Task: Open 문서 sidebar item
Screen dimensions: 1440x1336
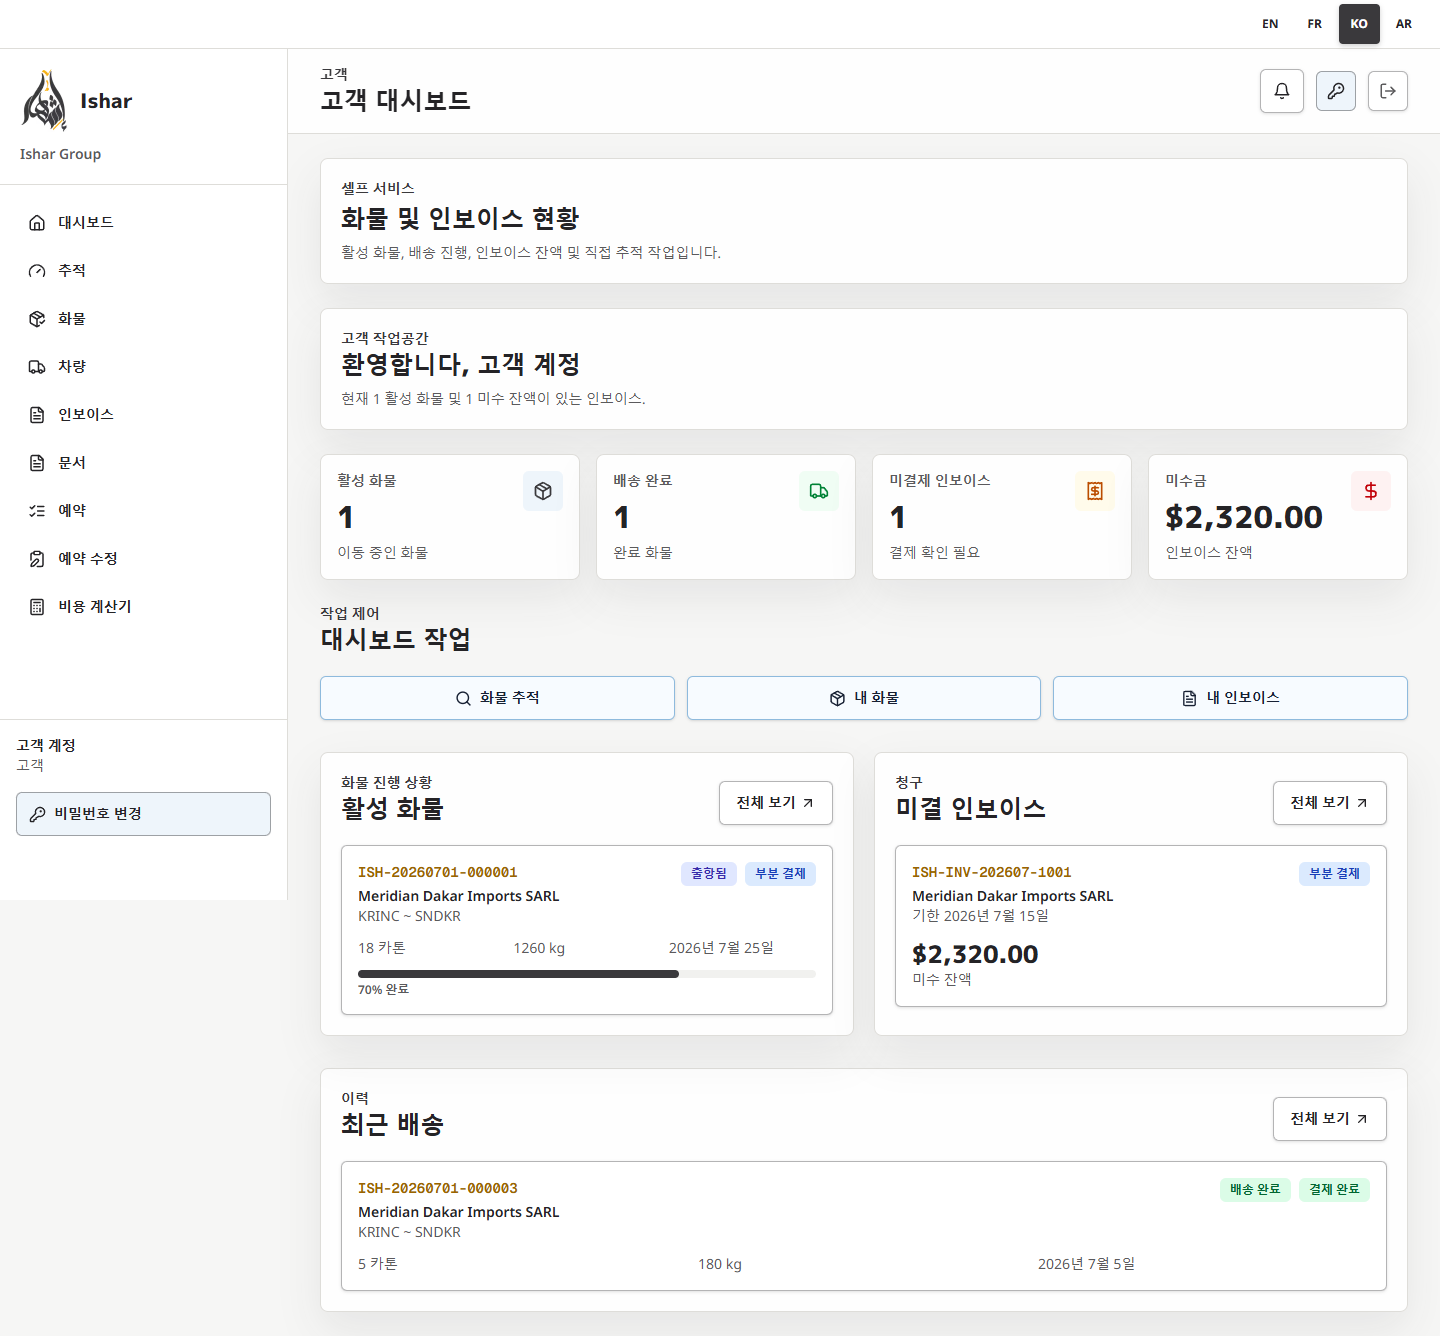Action: tap(143, 462)
